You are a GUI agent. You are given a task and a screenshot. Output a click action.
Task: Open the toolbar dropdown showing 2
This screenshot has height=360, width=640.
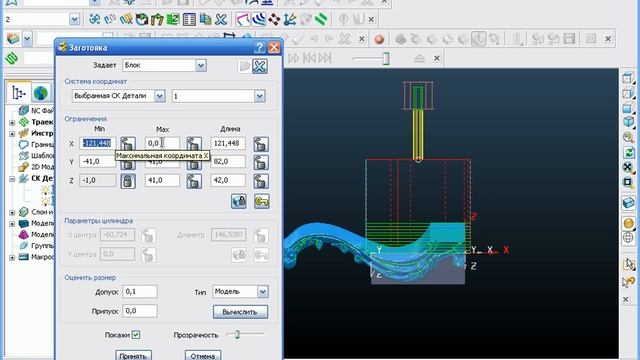(74, 19)
